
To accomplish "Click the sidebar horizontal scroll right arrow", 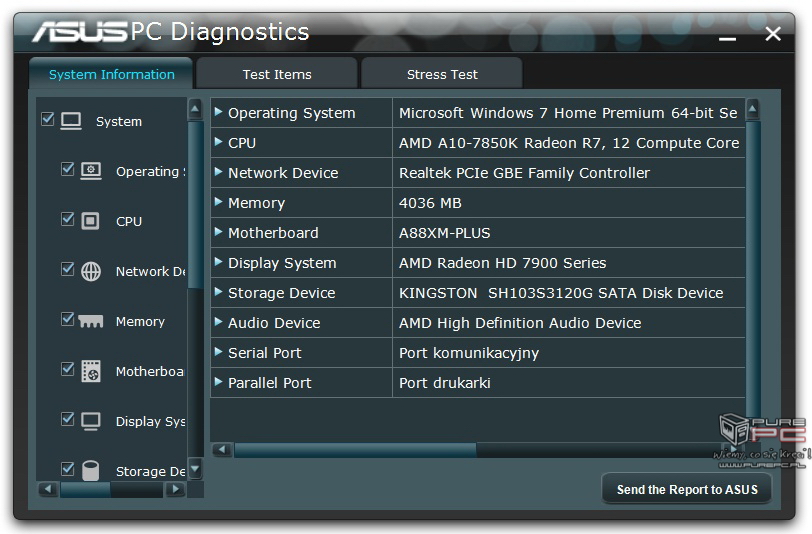I will tap(175, 489).
